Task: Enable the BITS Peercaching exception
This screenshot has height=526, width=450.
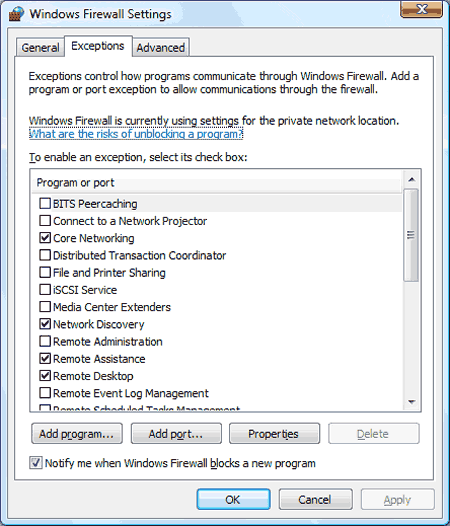Action: [x=45, y=203]
